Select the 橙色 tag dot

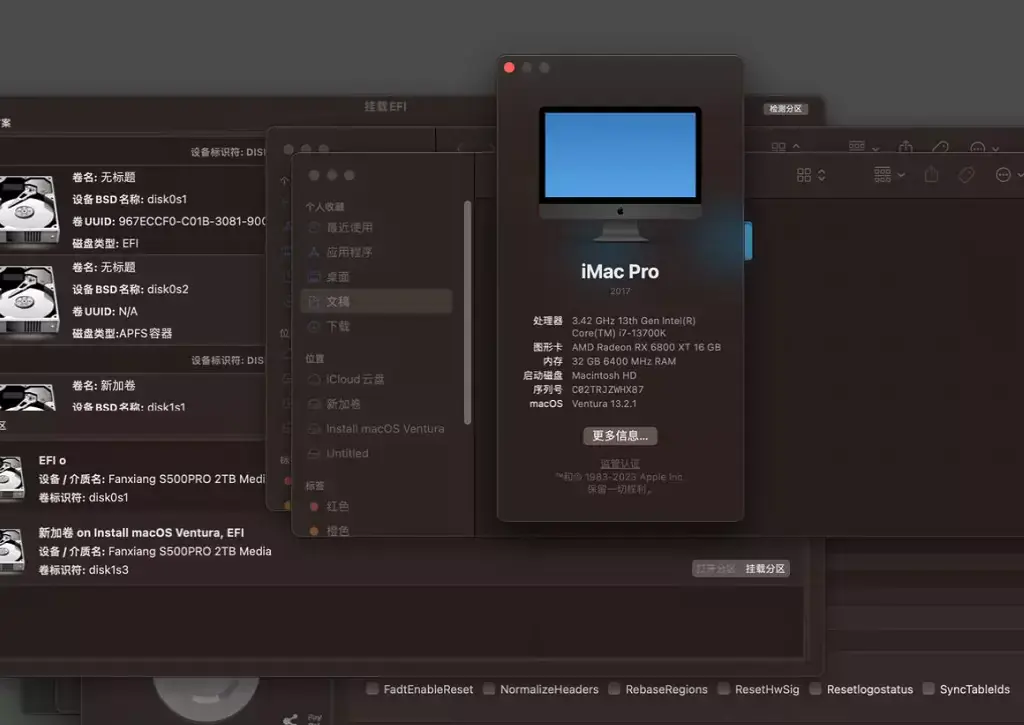point(314,531)
